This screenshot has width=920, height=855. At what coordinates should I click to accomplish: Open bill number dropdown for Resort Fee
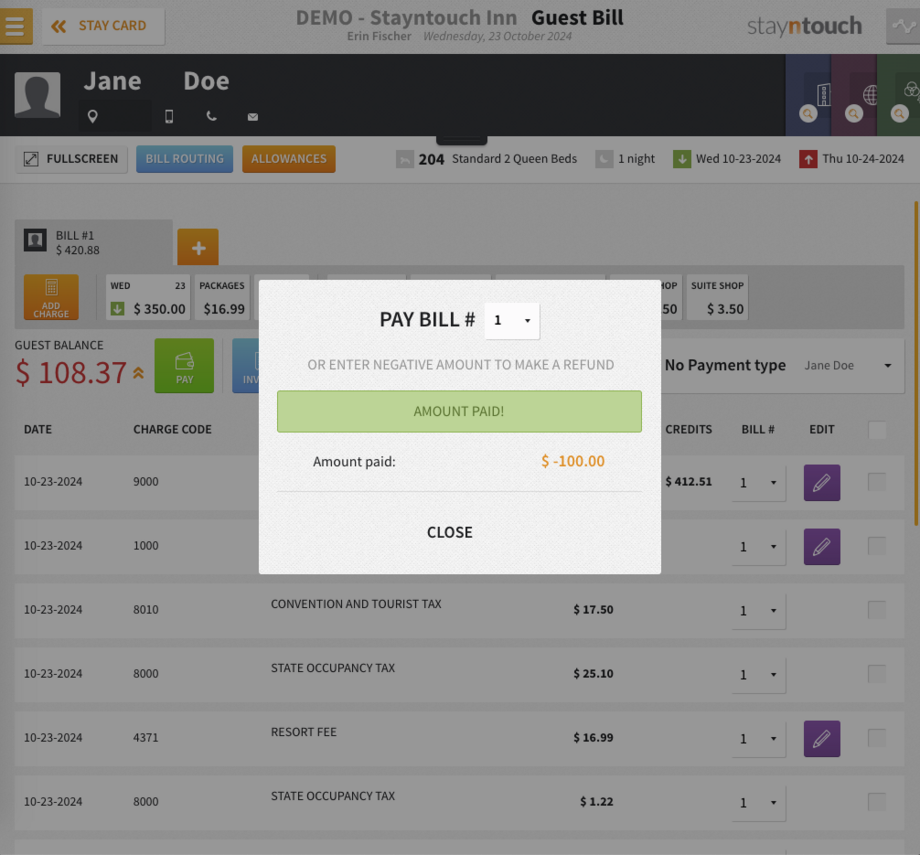(x=759, y=739)
